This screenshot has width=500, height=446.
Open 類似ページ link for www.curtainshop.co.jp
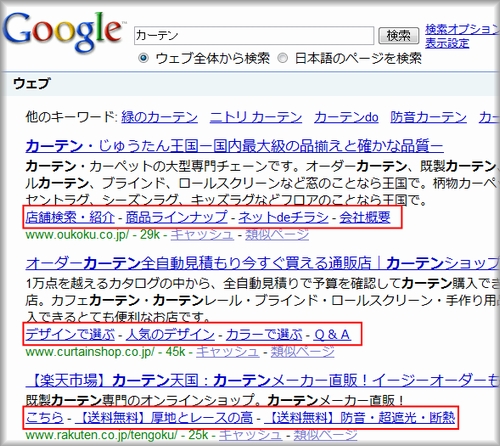(302, 352)
